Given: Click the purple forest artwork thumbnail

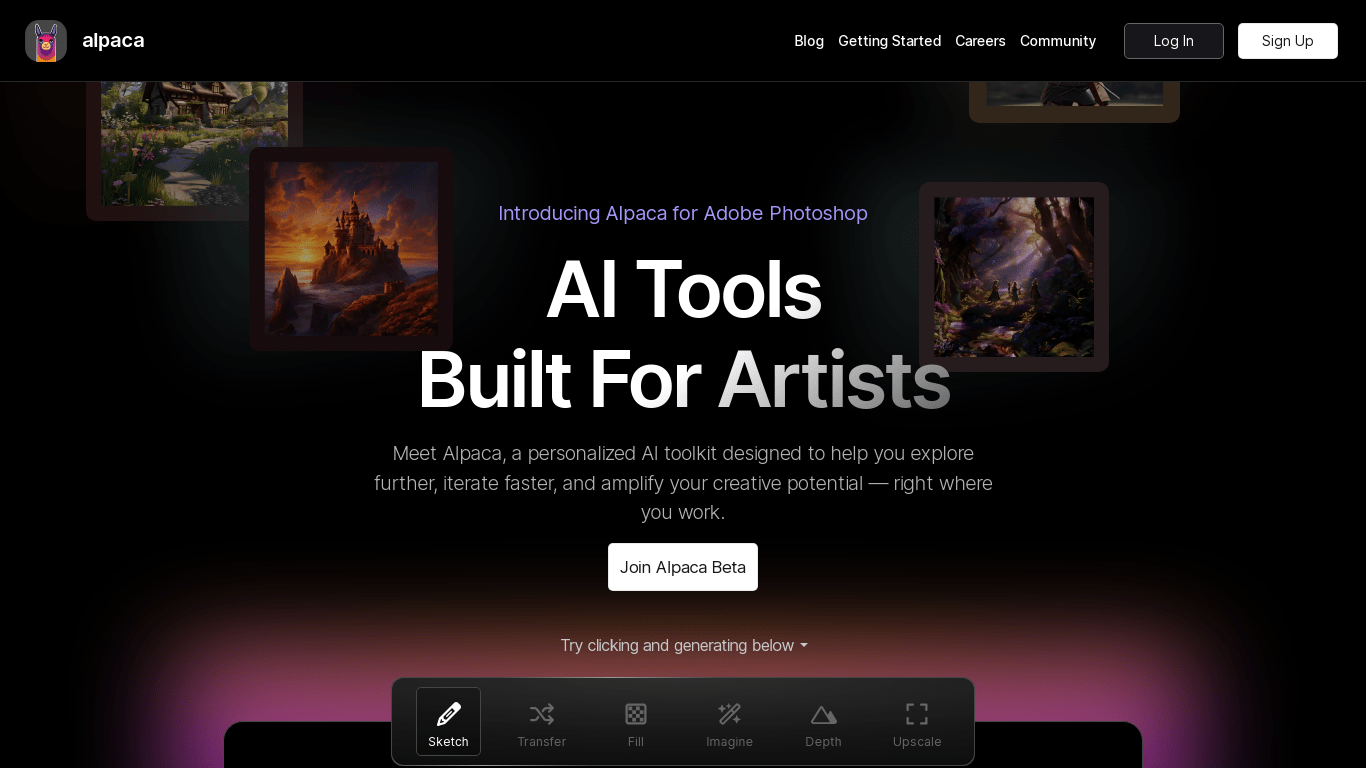Looking at the screenshot, I should (x=1013, y=277).
